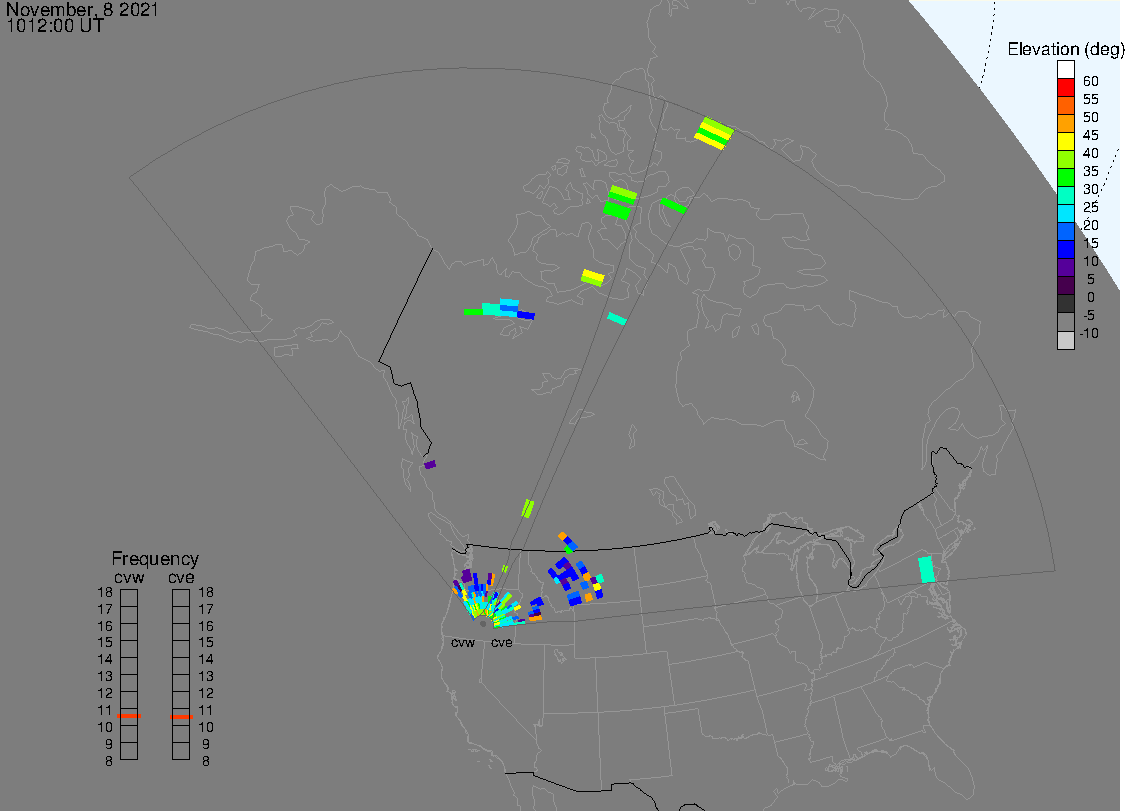Image resolution: width=1125 pixels, height=811 pixels.
Task: Click the Frequency legend title
Action: coord(155,559)
